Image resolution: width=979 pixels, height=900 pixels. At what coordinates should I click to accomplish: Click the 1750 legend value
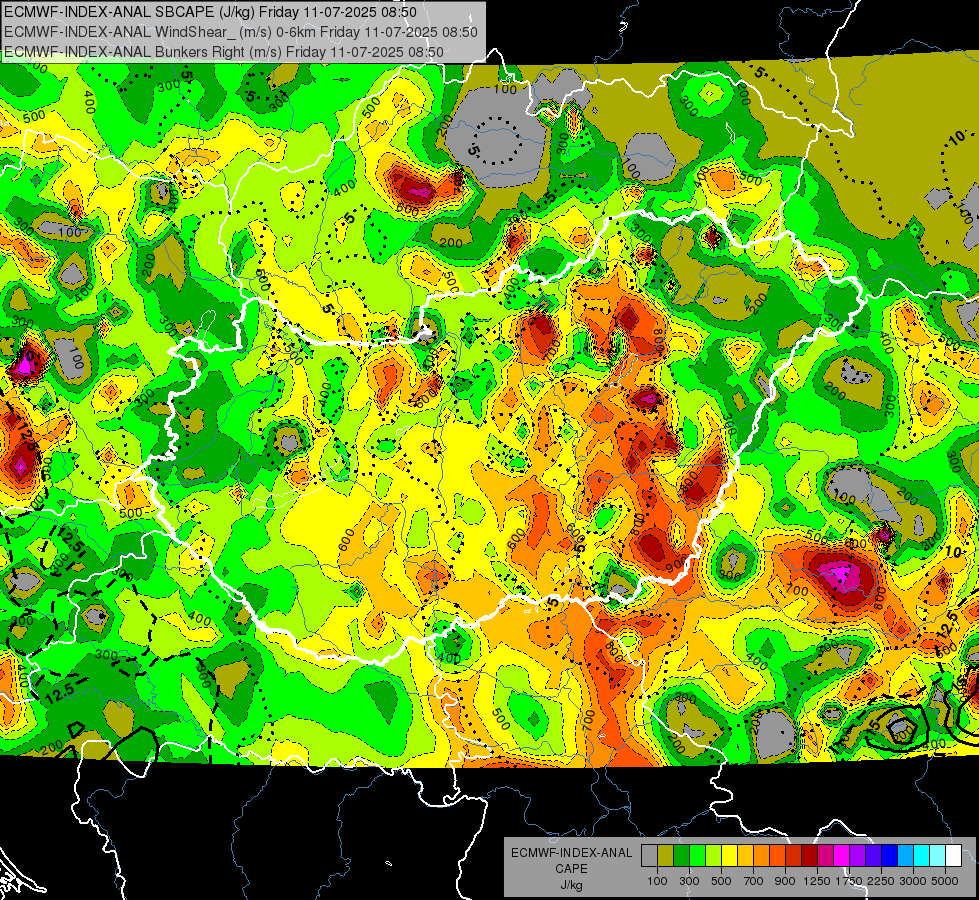point(849,881)
